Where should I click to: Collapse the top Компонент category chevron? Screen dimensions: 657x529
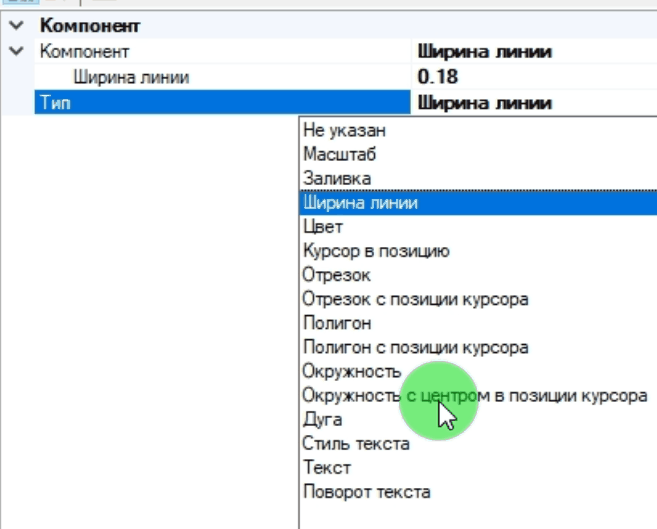pyautogui.click(x=14, y=26)
